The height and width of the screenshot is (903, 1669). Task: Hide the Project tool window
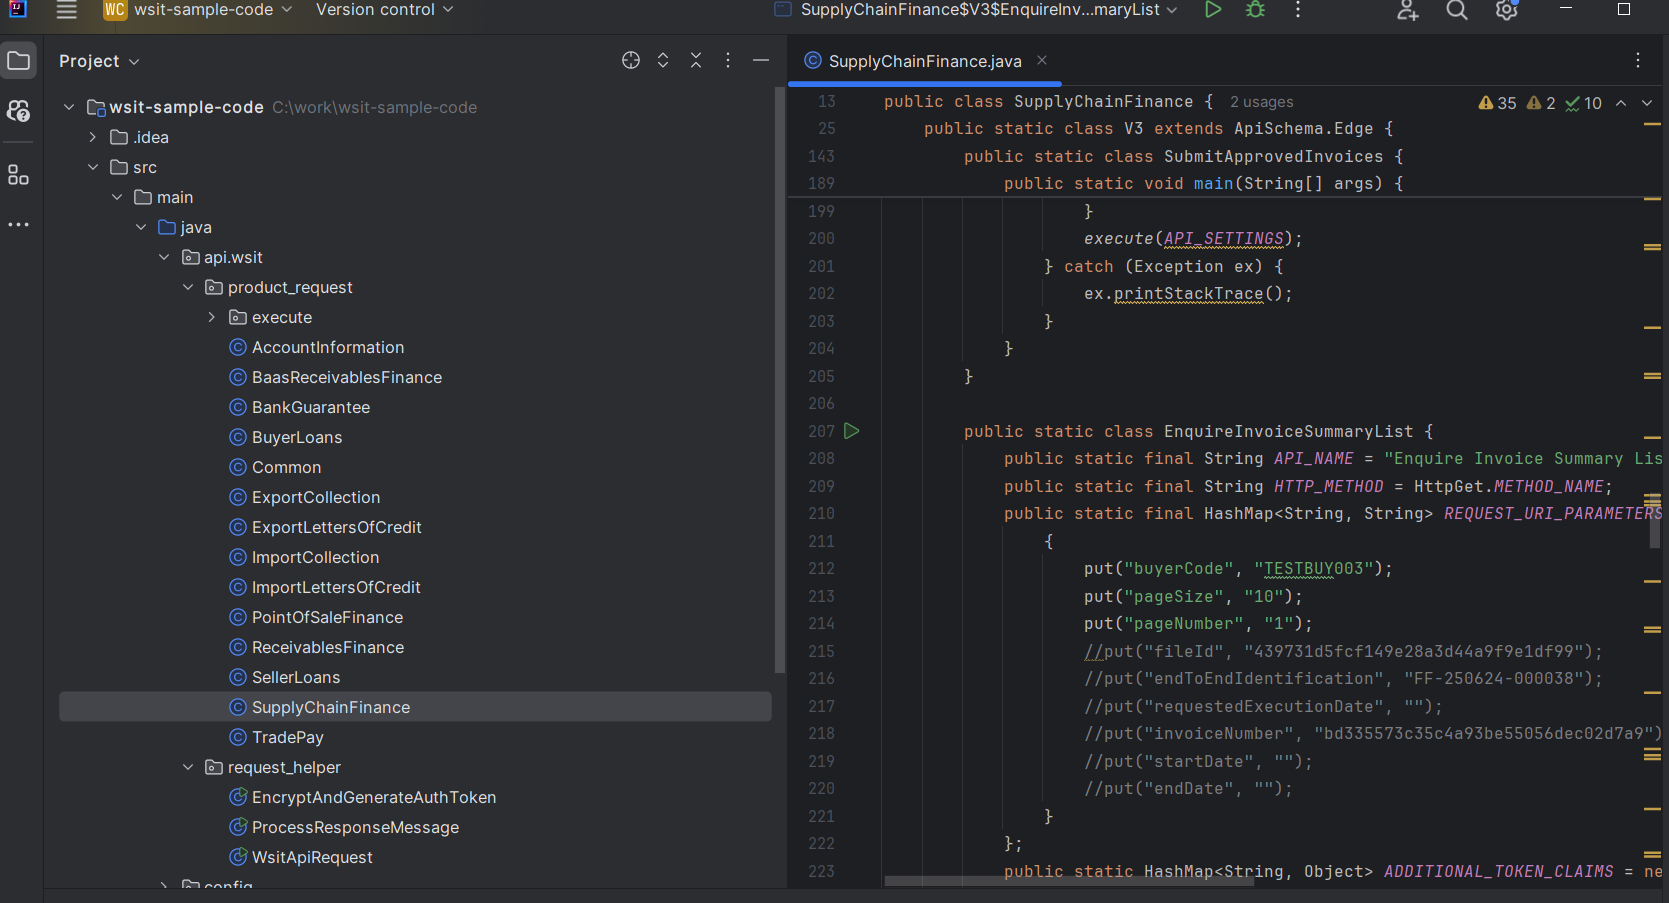pos(761,60)
